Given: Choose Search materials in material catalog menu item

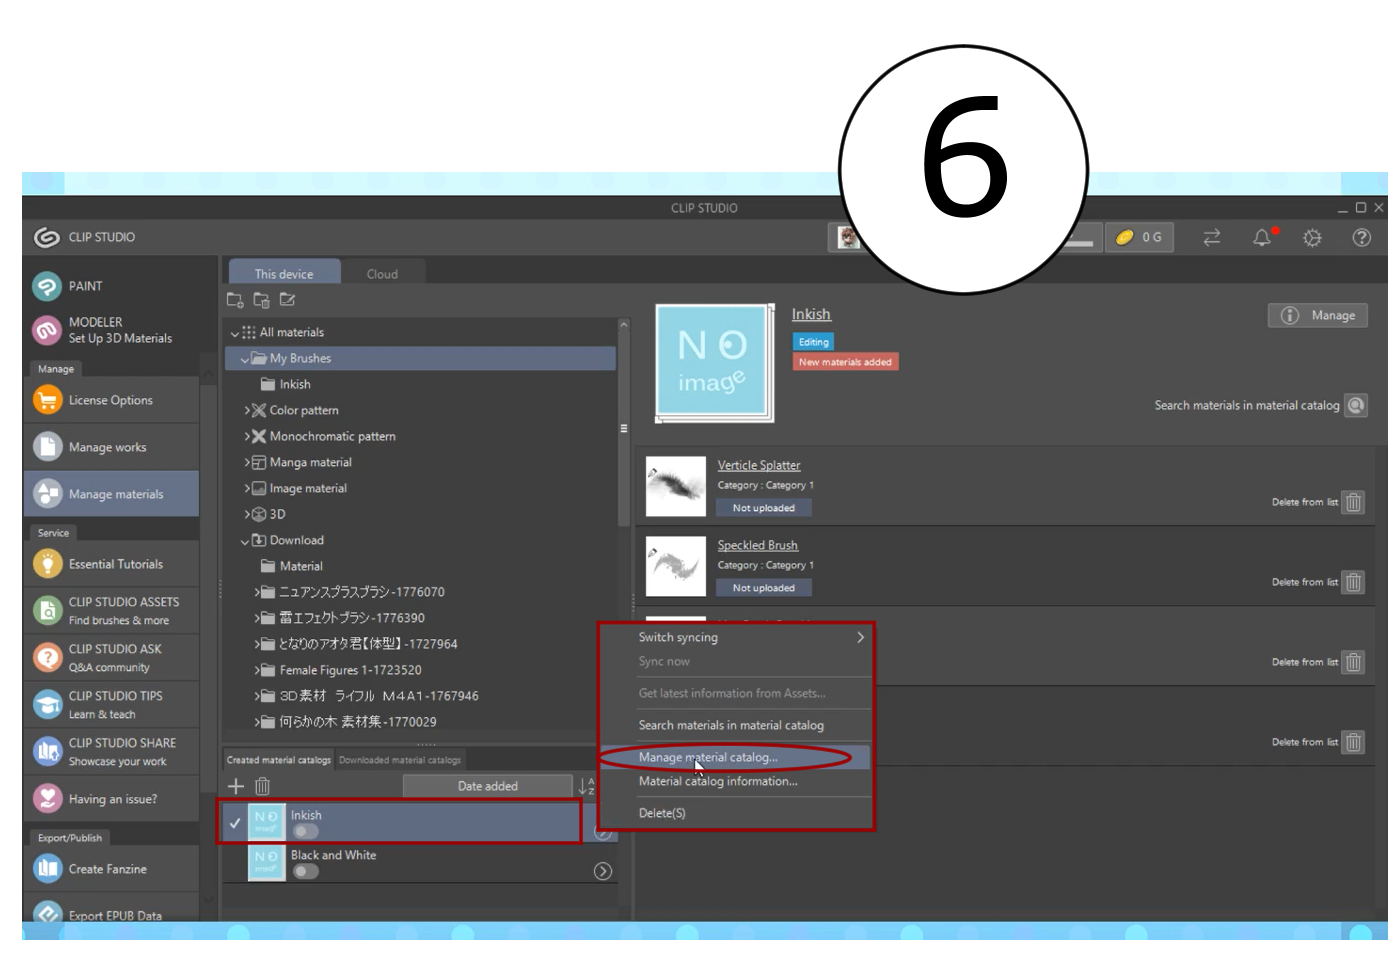Looking at the screenshot, I should coord(735,725).
